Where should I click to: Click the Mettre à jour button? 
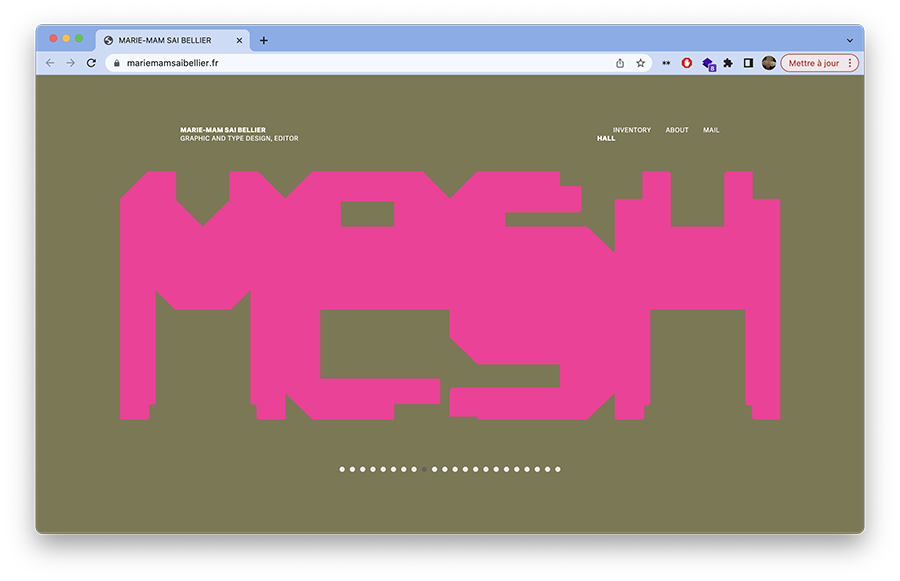pyautogui.click(x=813, y=63)
